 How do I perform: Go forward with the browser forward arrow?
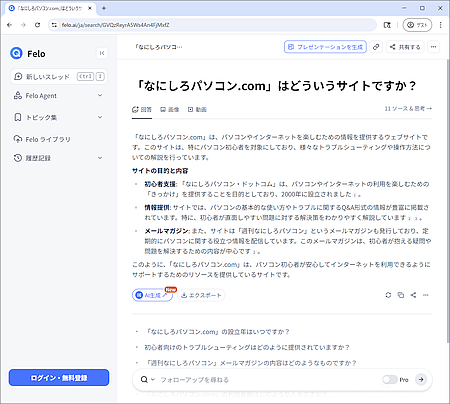(x=23, y=25)
